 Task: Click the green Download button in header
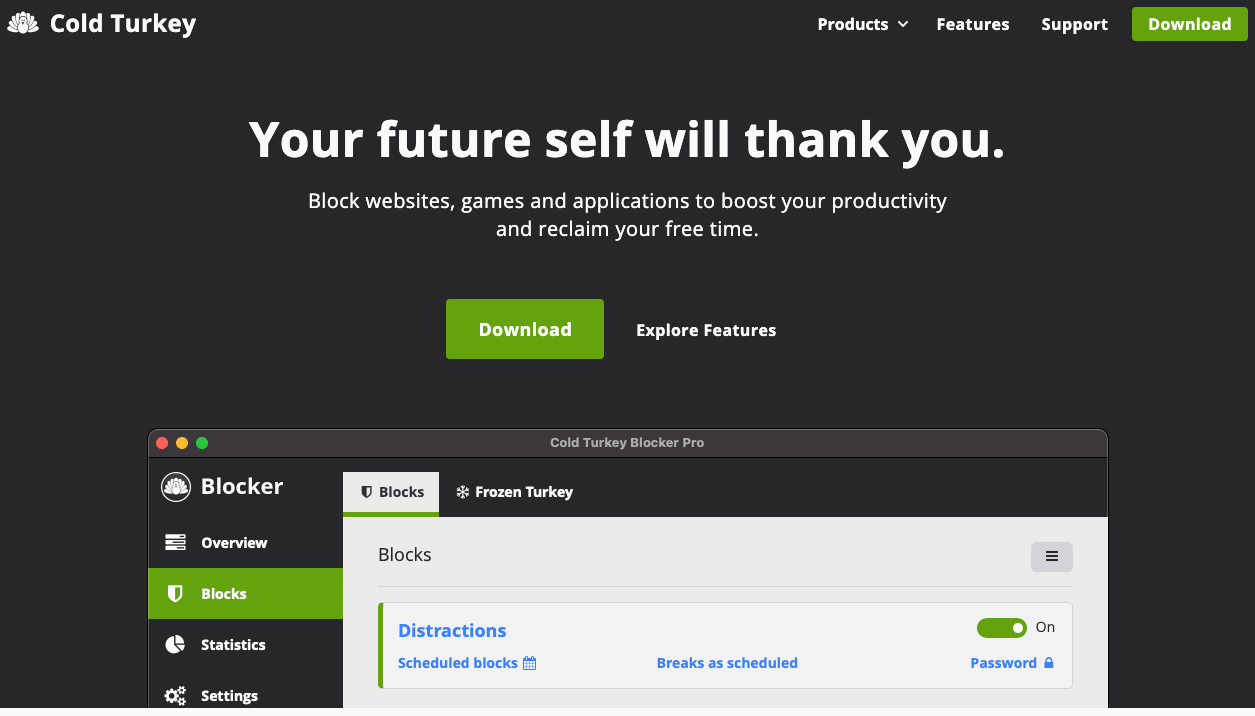point(1189,24)
